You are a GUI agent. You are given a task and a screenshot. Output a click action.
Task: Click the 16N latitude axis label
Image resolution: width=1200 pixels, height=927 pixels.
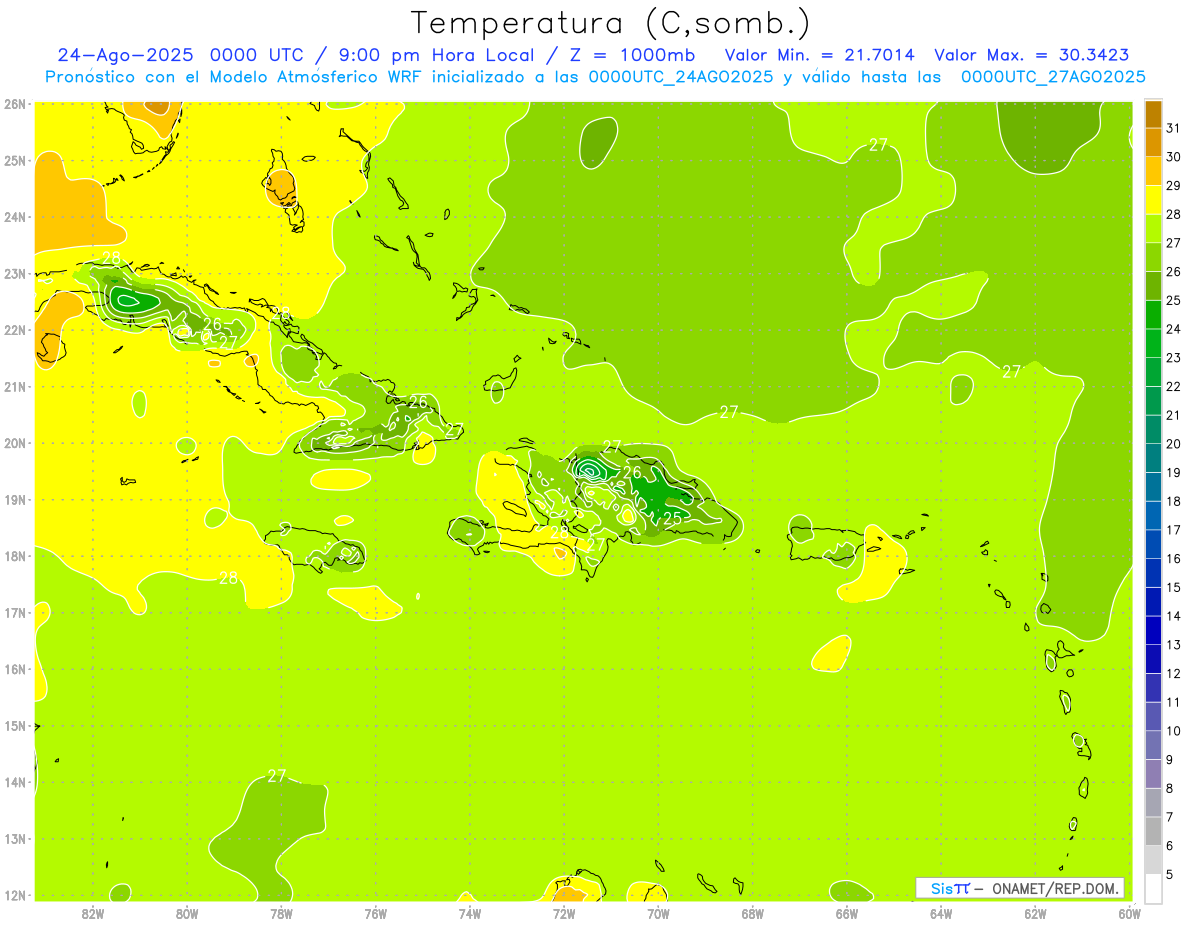(15, 669)
